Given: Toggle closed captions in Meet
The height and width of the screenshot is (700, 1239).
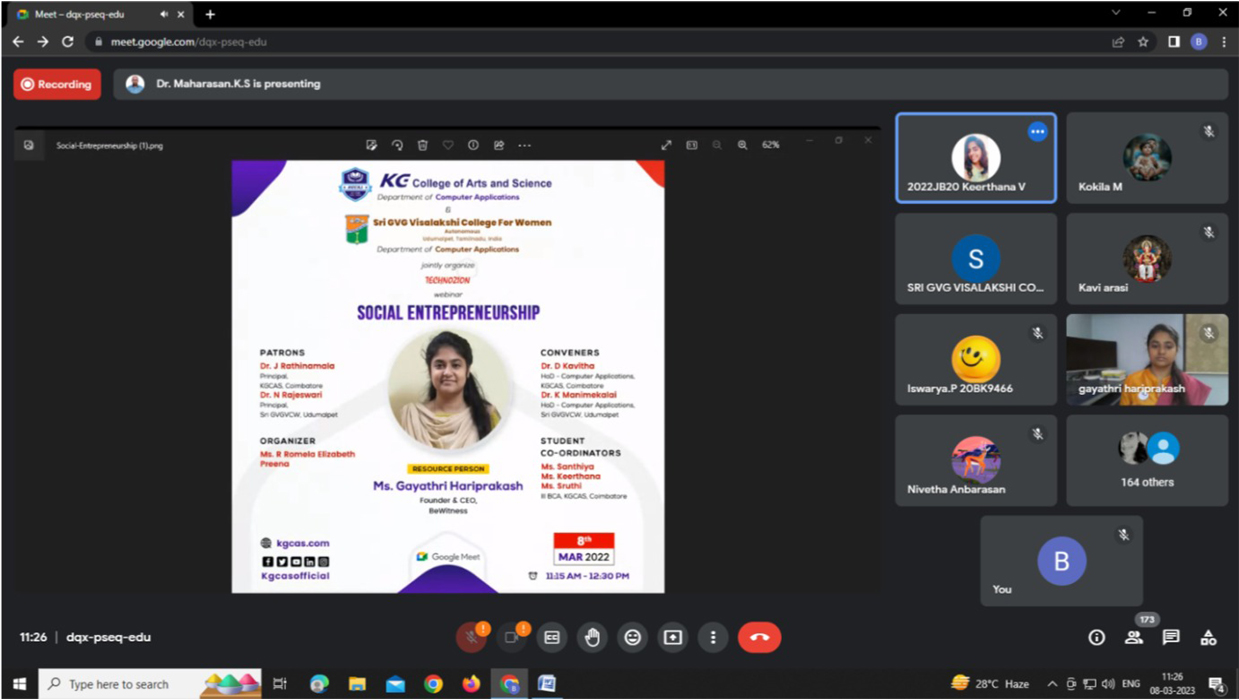Looking at the screenshot, I should (x=552, y=638).
